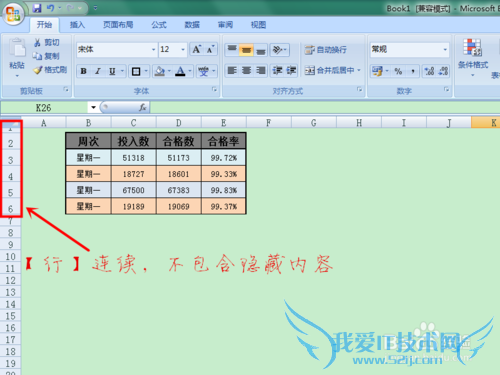Click the cell with value 51318
Image resolution: width=500 pixels, height=375 pixels.
134,158
